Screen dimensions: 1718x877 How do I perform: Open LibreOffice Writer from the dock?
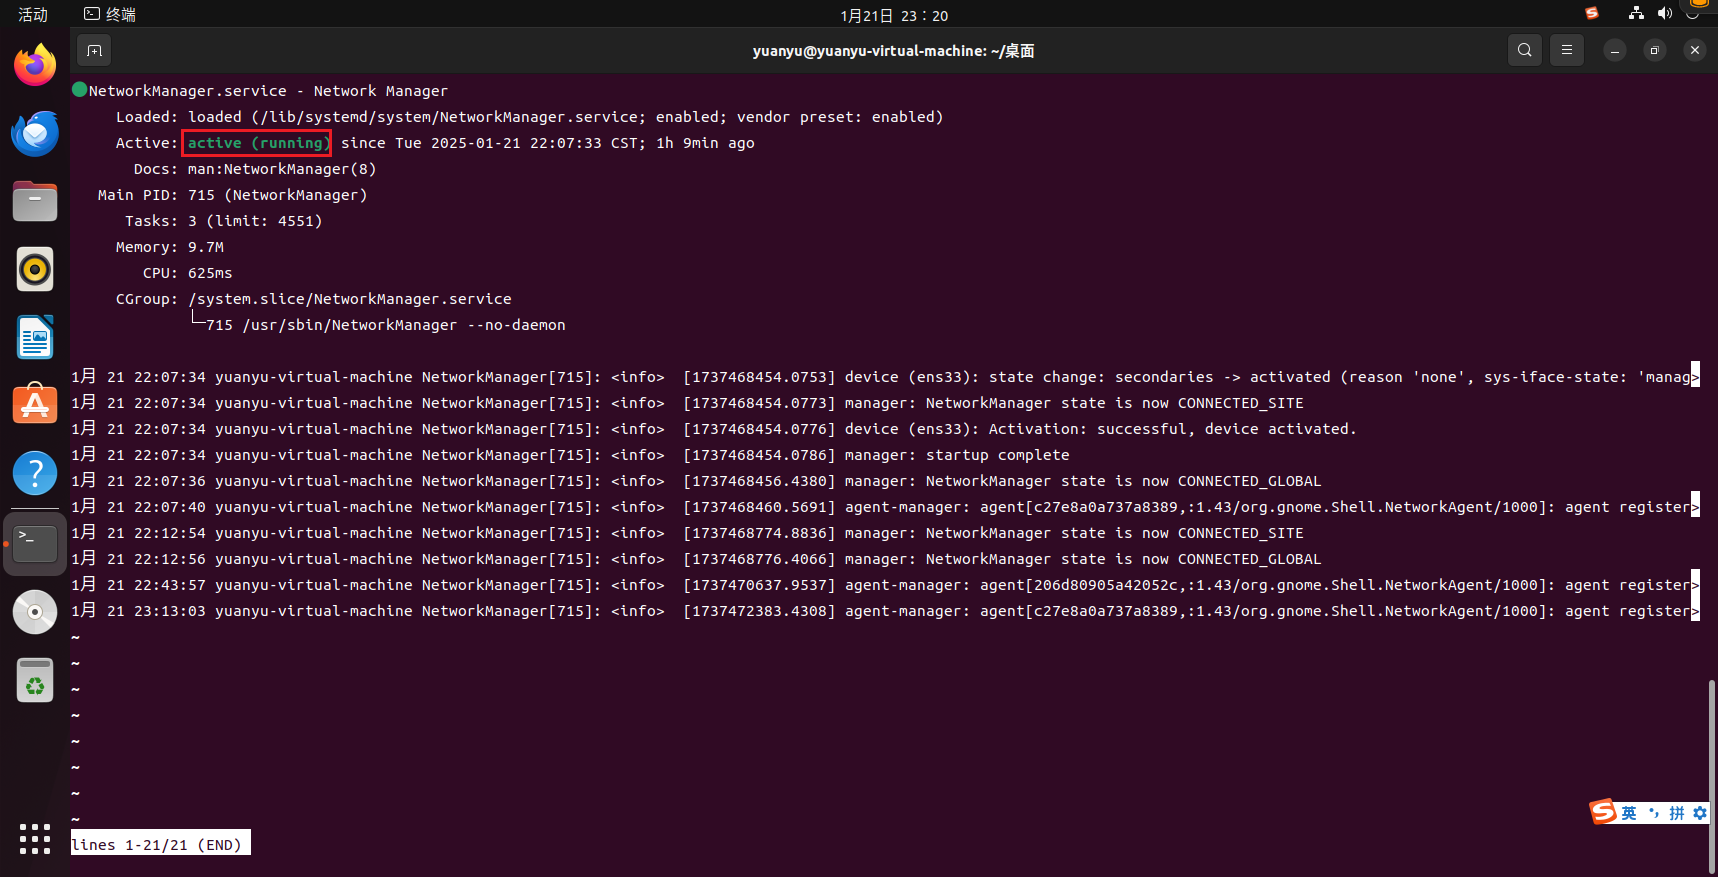click(35, 337)
